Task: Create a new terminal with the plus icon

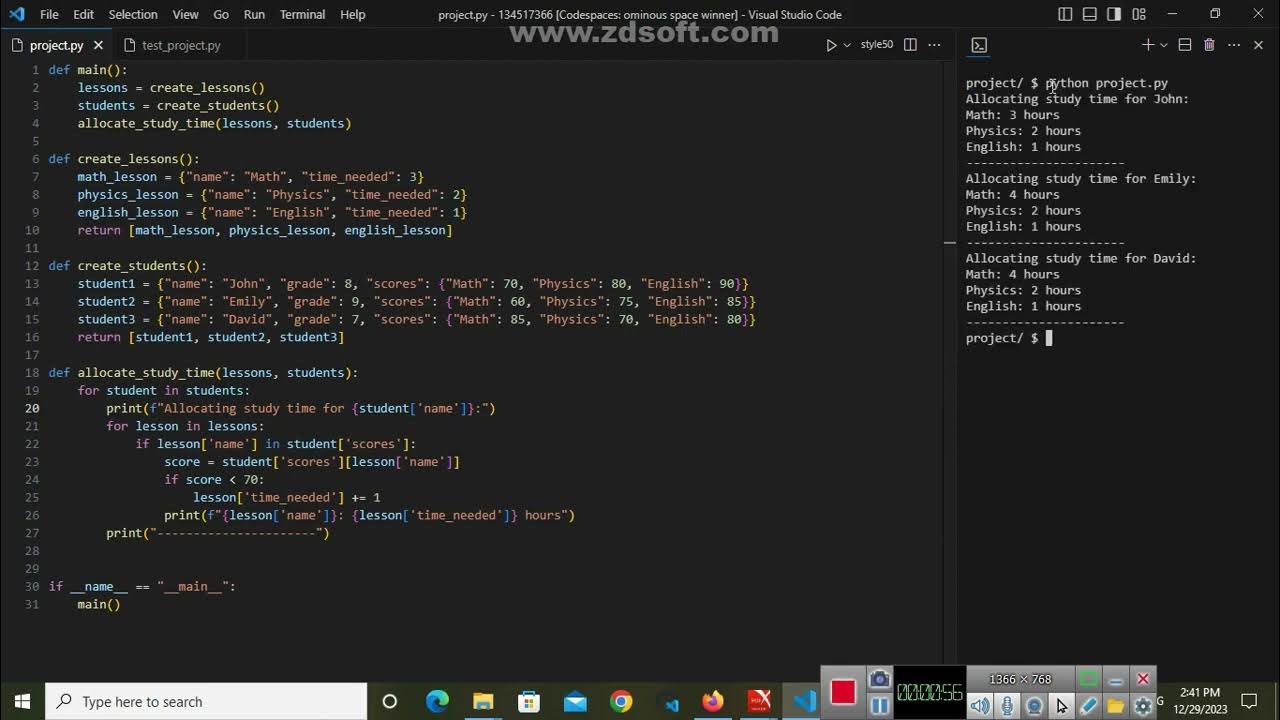Action: coord(1148,45)
